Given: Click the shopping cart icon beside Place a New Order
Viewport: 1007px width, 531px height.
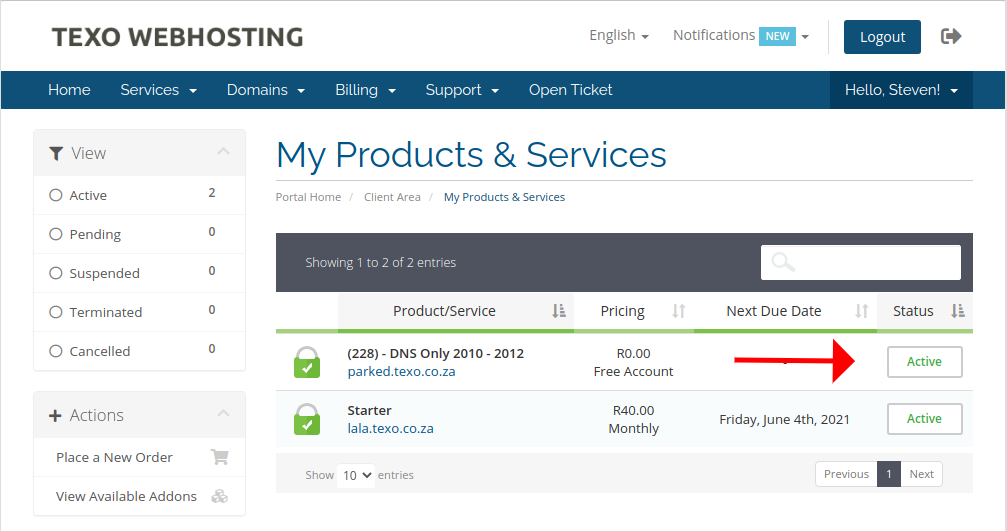Looking at the screenshot, I should 220,457.
